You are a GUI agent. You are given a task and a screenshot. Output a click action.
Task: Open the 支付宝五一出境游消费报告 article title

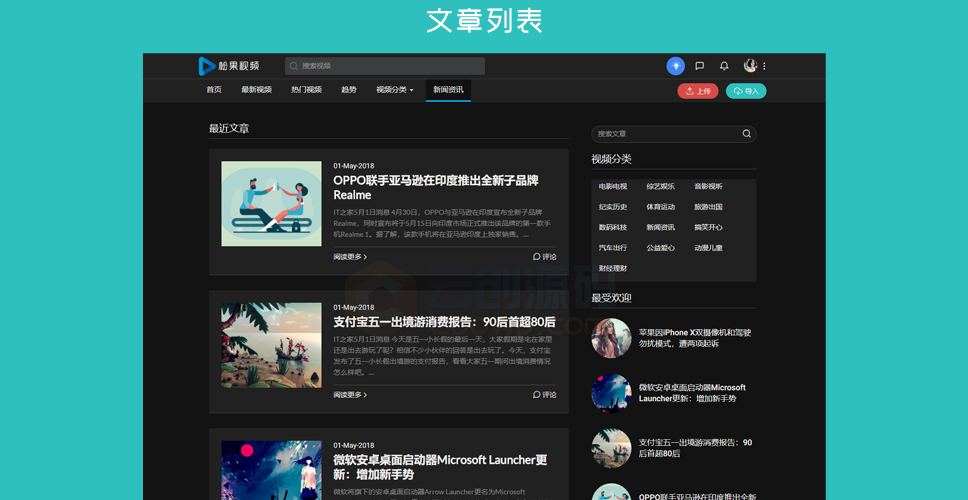444,322
